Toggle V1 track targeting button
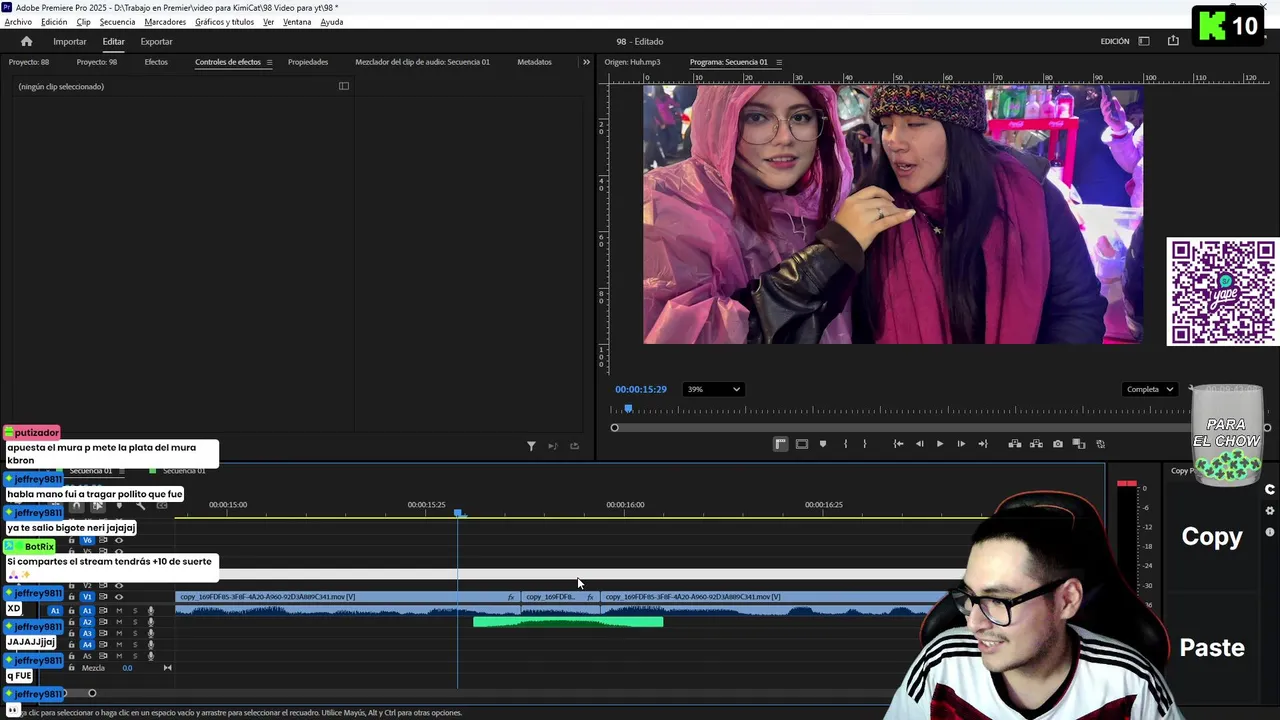1280x720 pixels. (87, 597)
